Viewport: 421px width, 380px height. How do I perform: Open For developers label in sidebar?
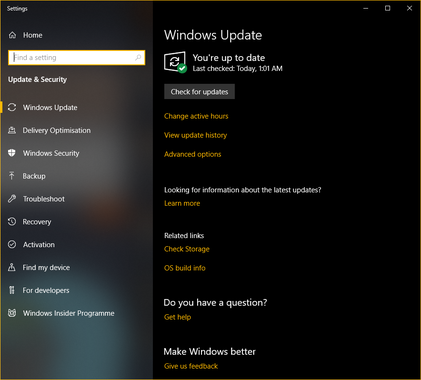pos(46,290)
